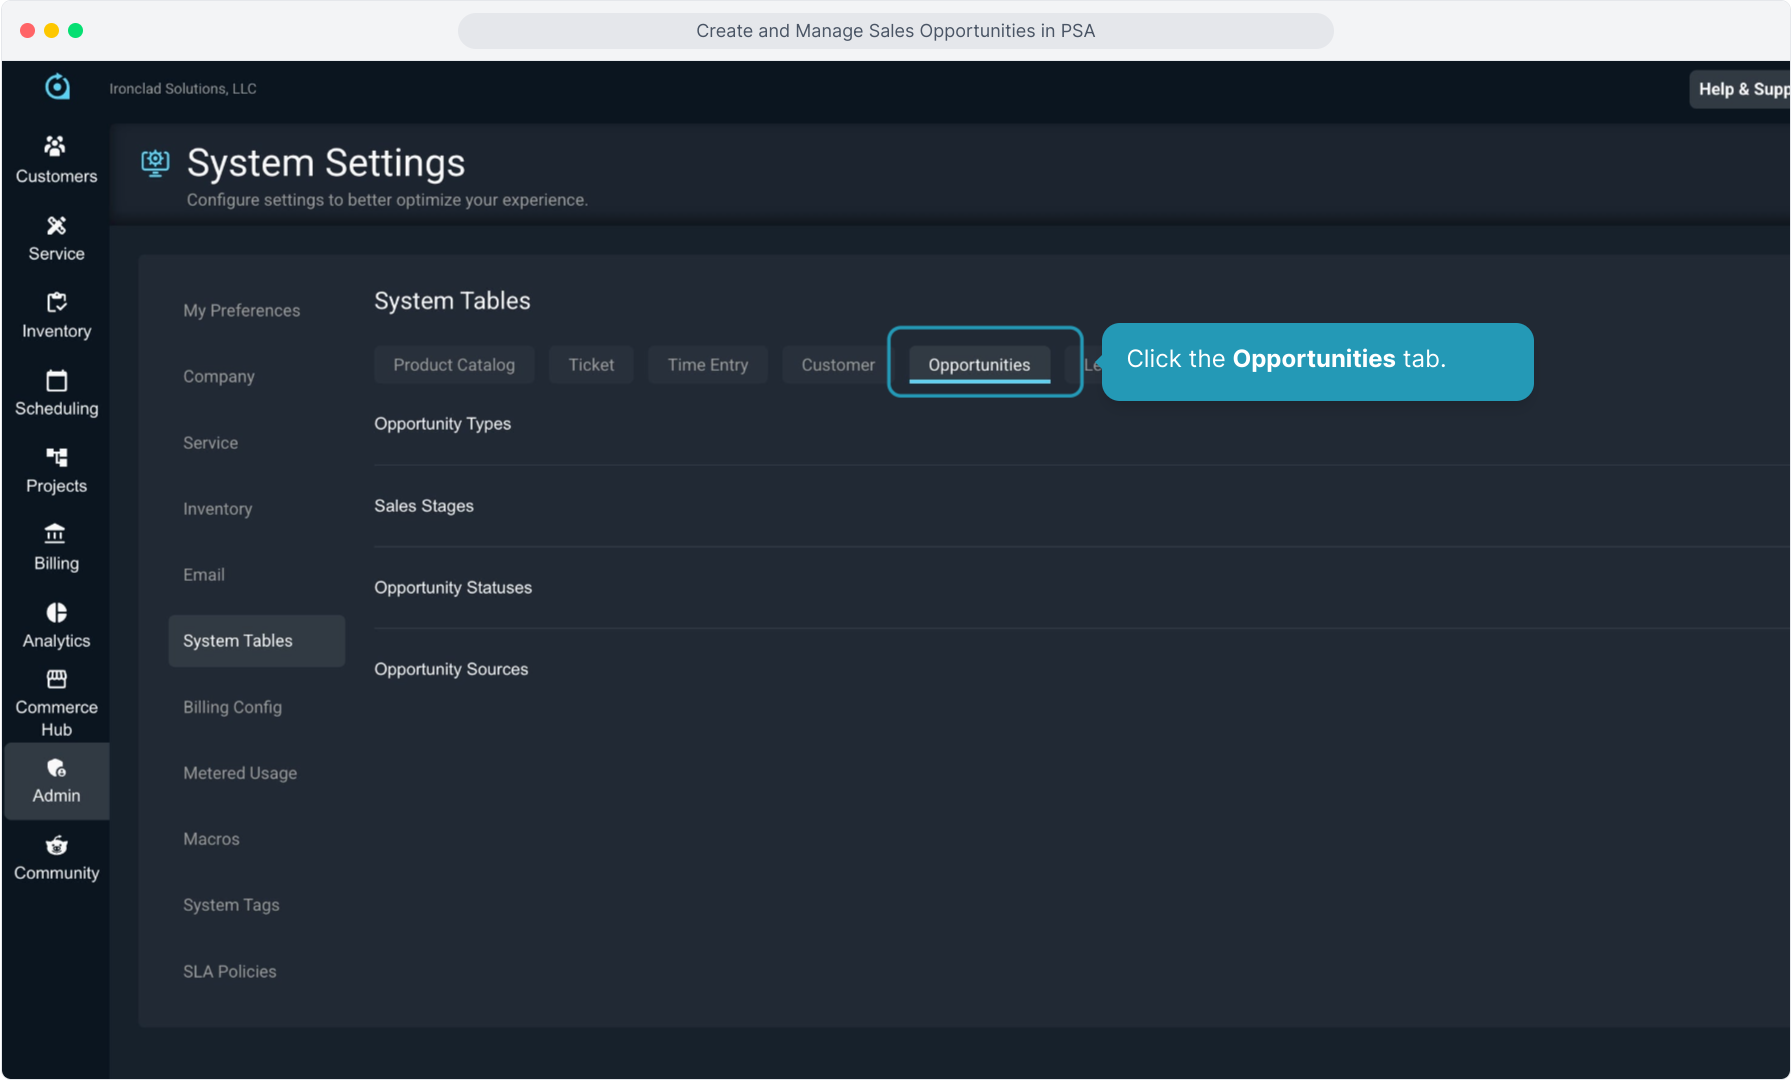Open the Analytics pie chart icon

(x=56, y=612)
